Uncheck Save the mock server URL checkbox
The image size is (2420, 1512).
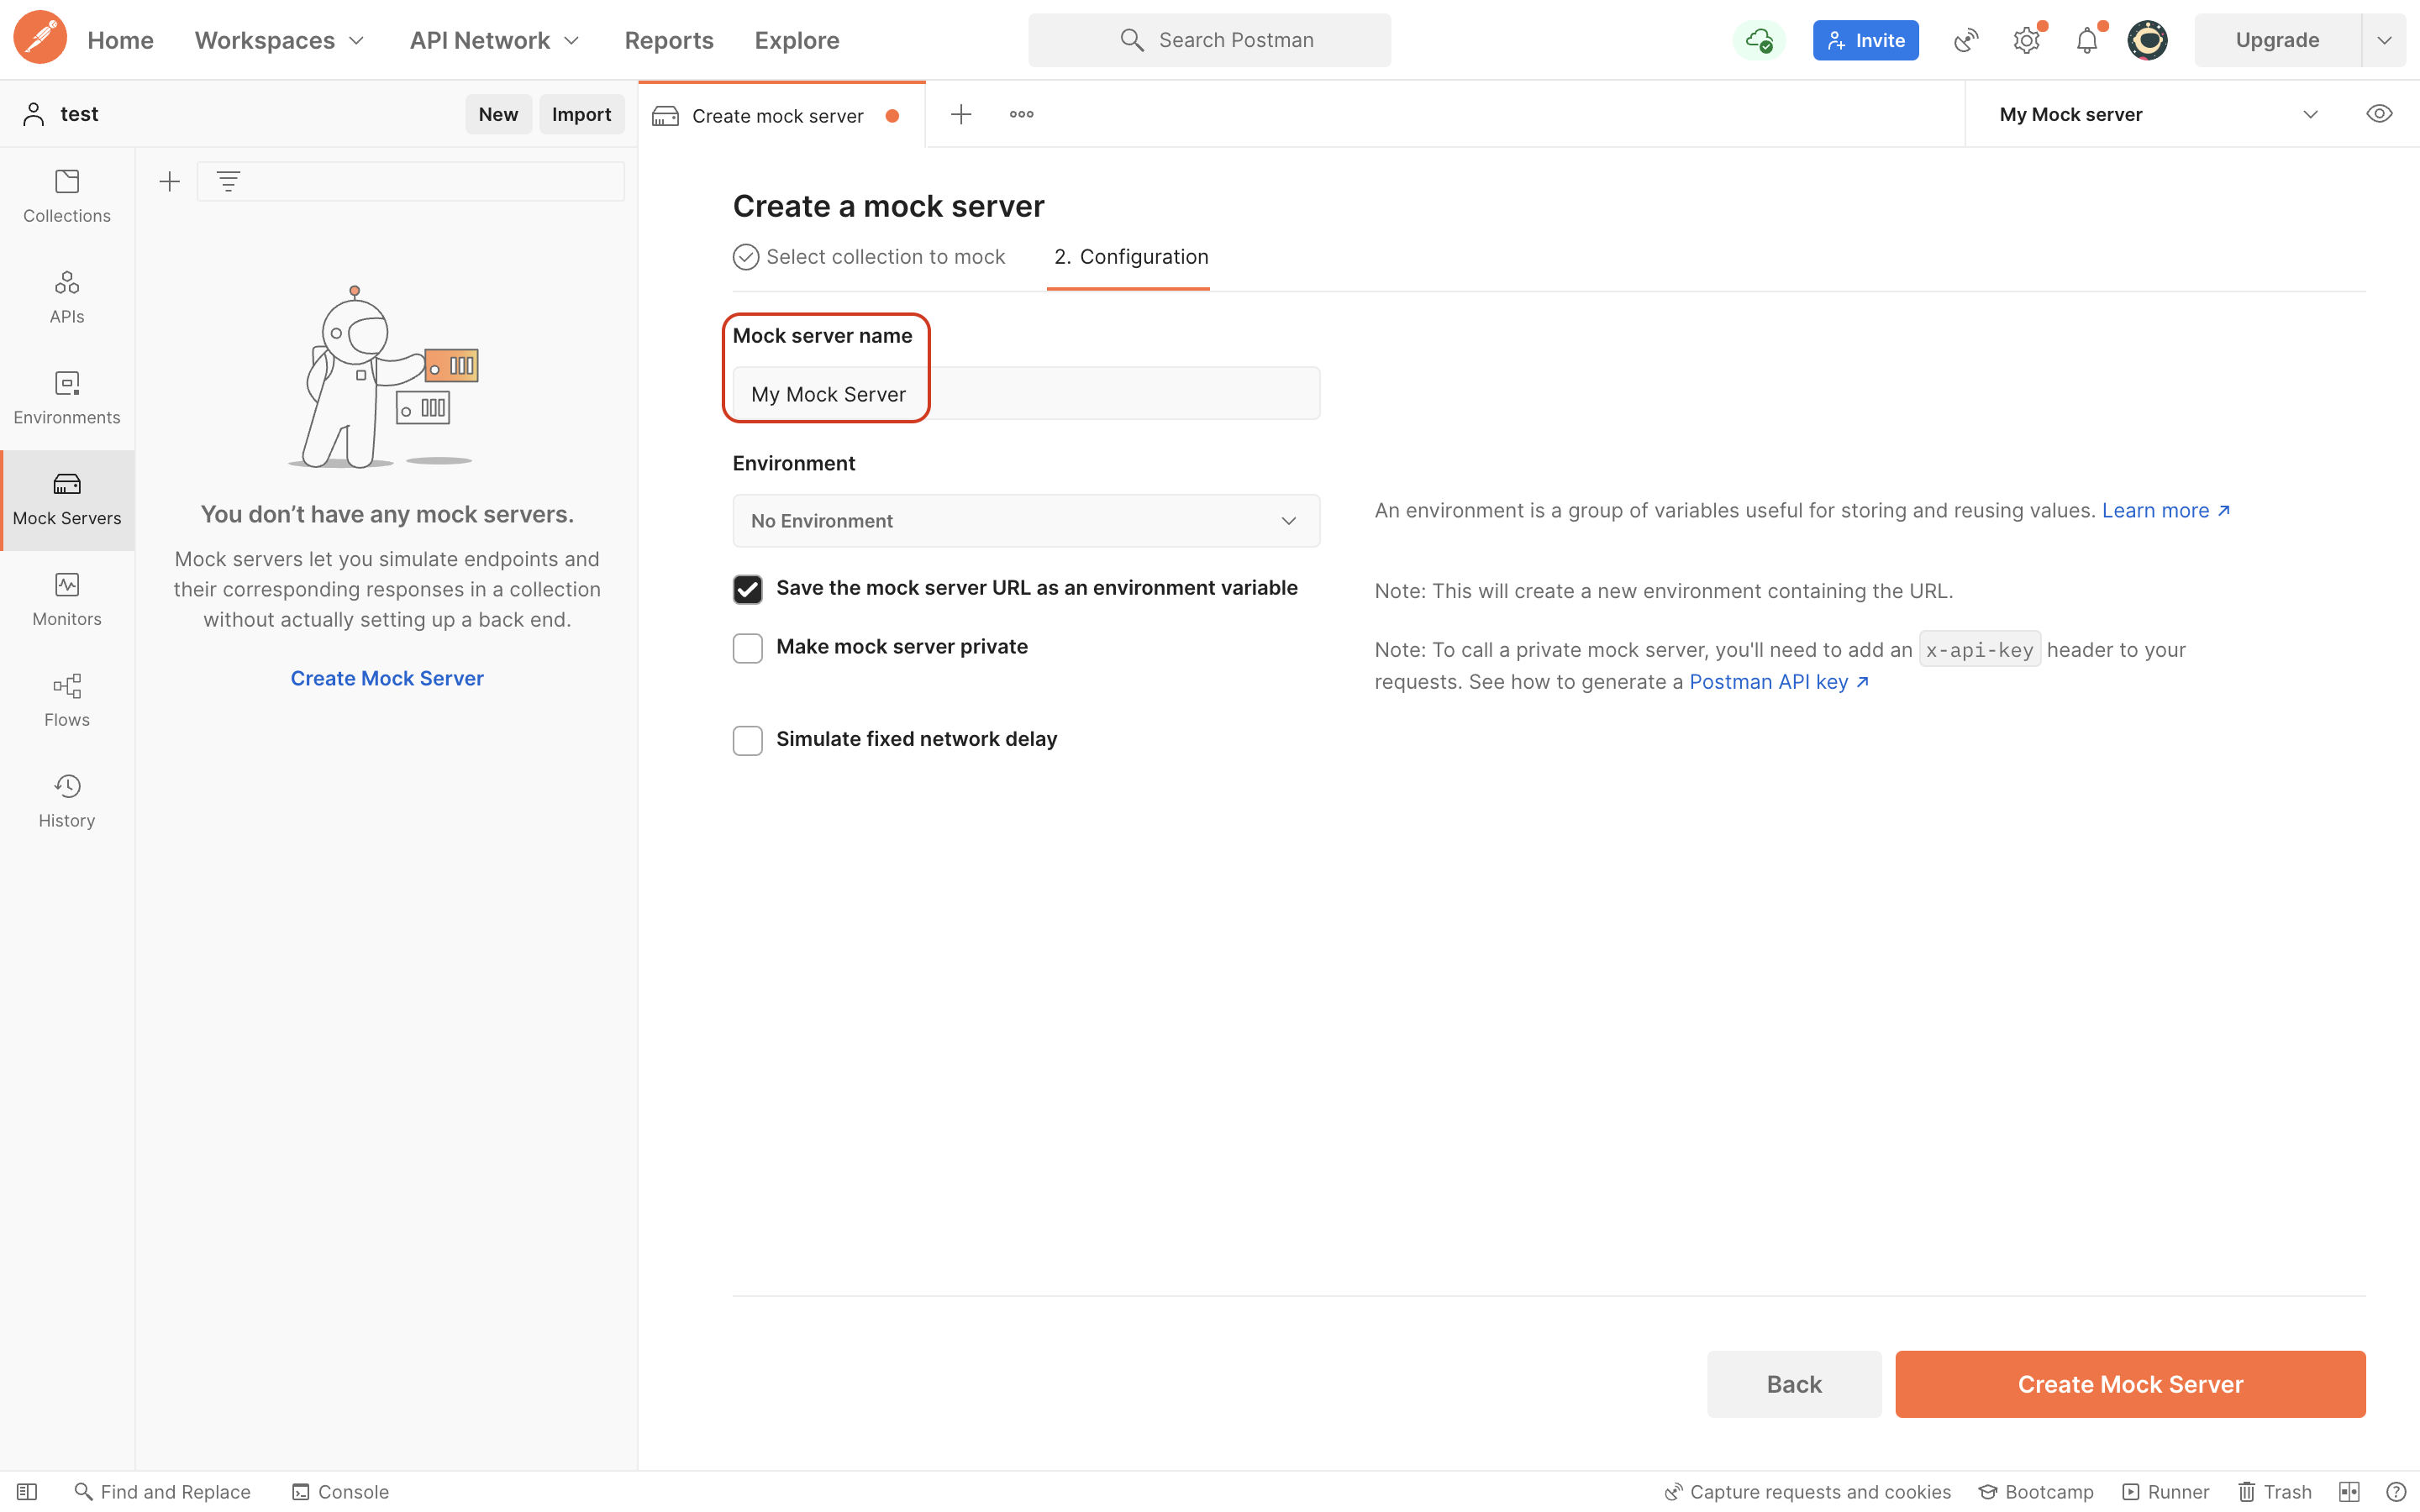click(747, 589)
